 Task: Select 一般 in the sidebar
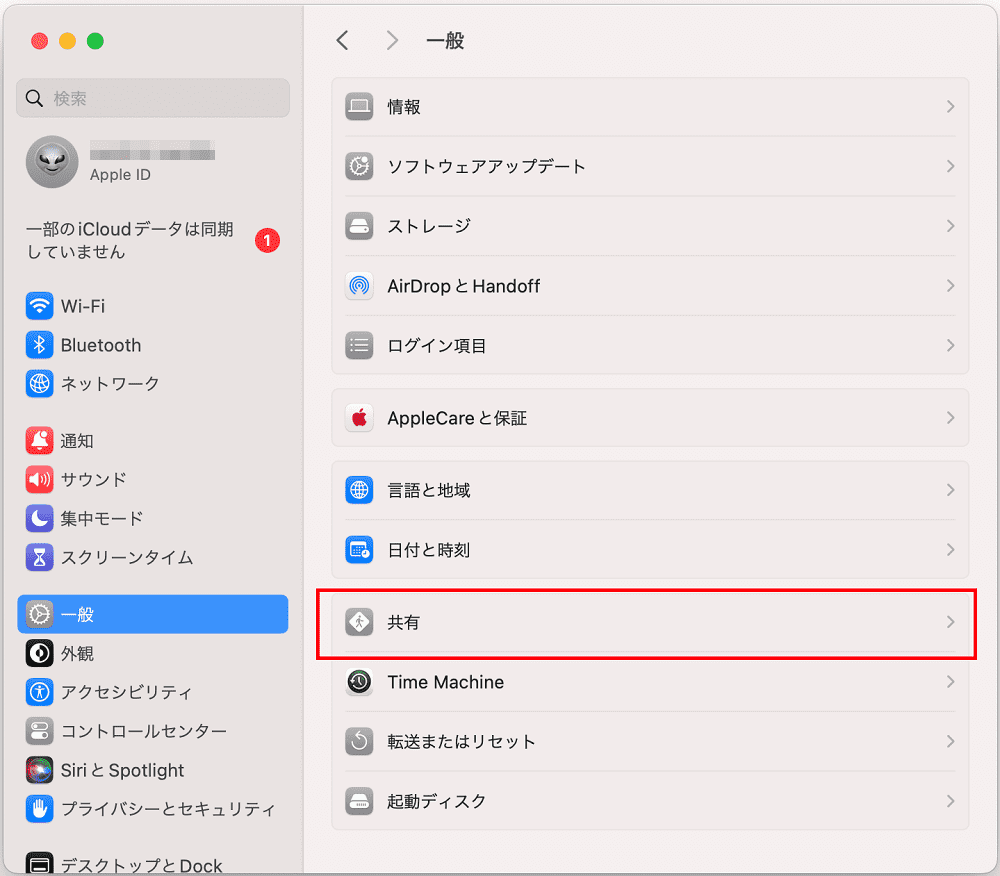pyautogui.click(x=153, y=615)
